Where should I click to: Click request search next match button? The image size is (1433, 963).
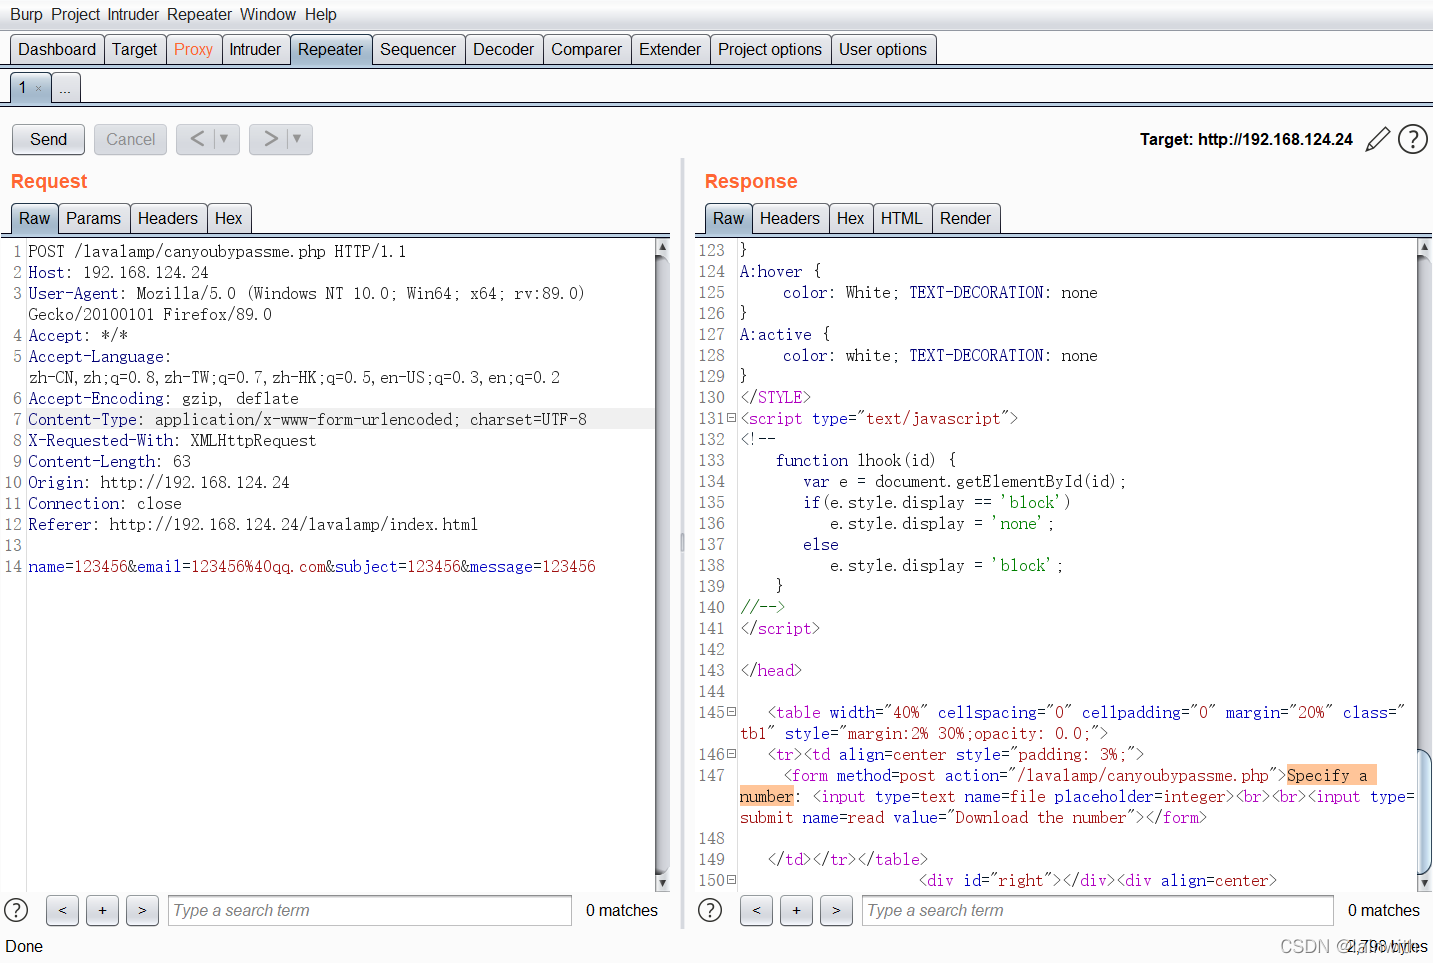tap(142, 910)
